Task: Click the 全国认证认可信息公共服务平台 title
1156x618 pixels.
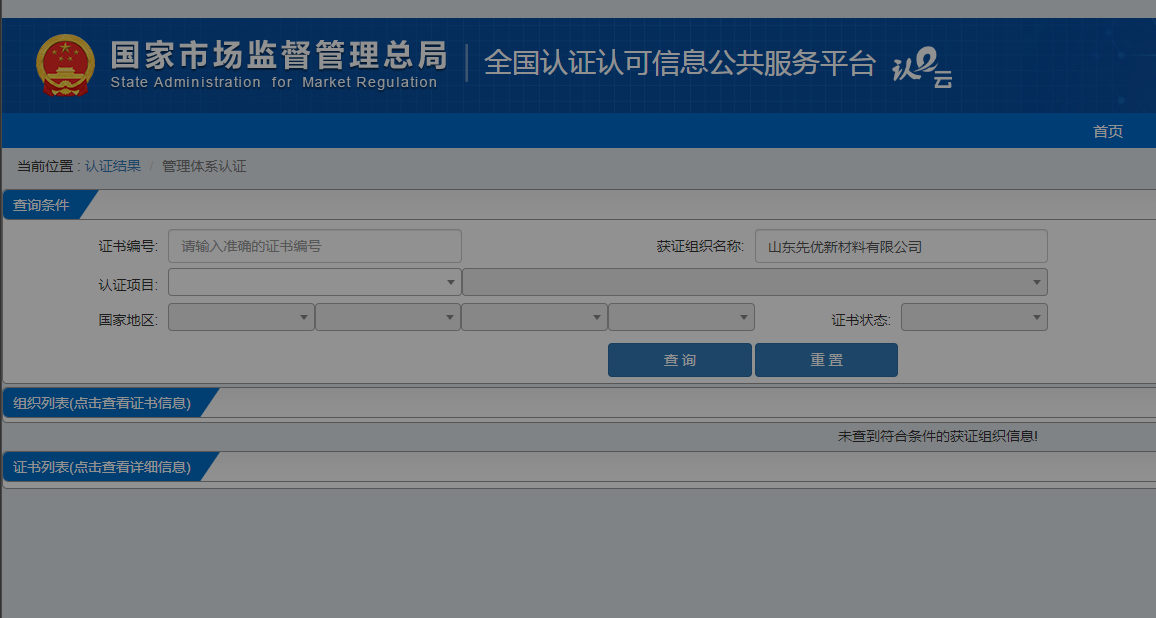Action: [x=679, y=63]
